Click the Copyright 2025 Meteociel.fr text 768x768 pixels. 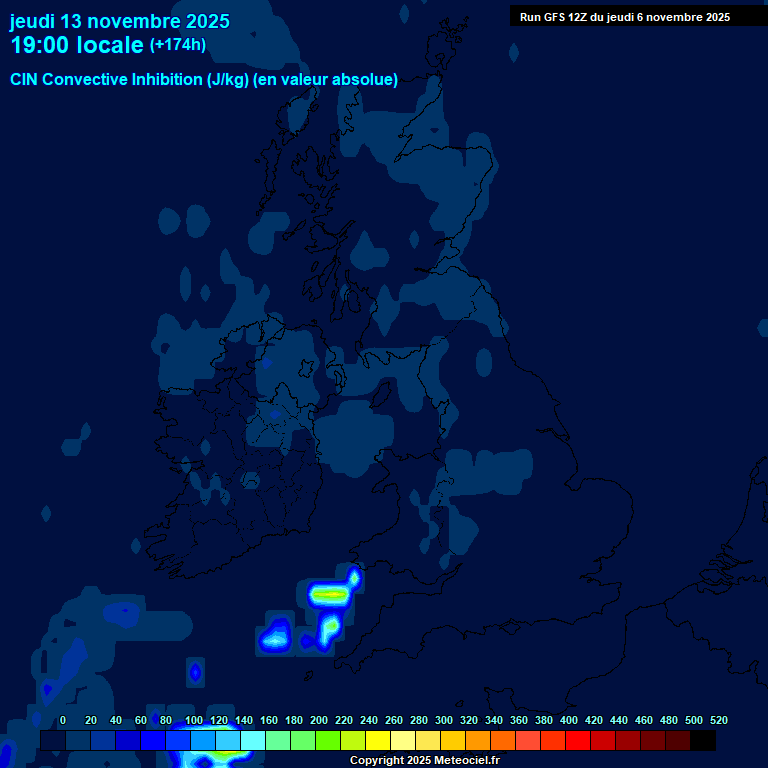tap(424, 761)
